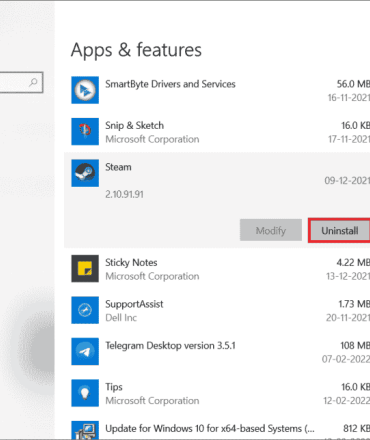Viewport: 370px width, 440px height.
Task: Click Microsoft Corporation under Sticky Notes
Action: pyautogui.click(x=152, y=276)
